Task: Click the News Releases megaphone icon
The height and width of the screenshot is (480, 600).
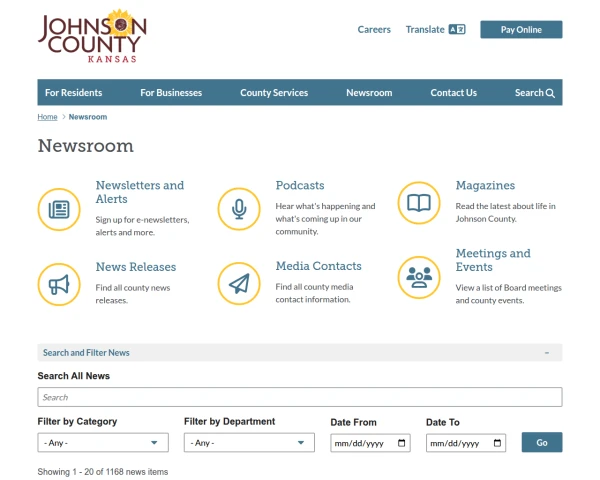Action: [x=59, y=284]
